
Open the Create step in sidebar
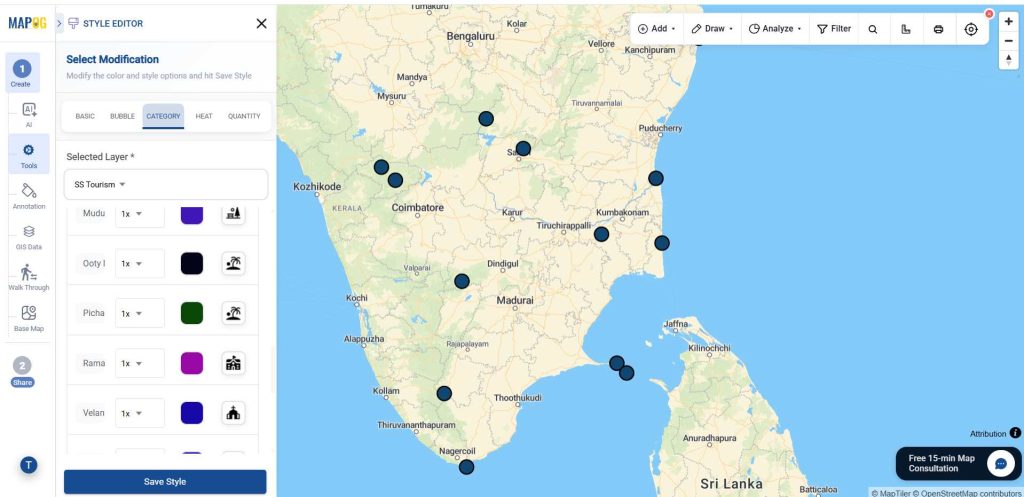(x=22, y=72)
